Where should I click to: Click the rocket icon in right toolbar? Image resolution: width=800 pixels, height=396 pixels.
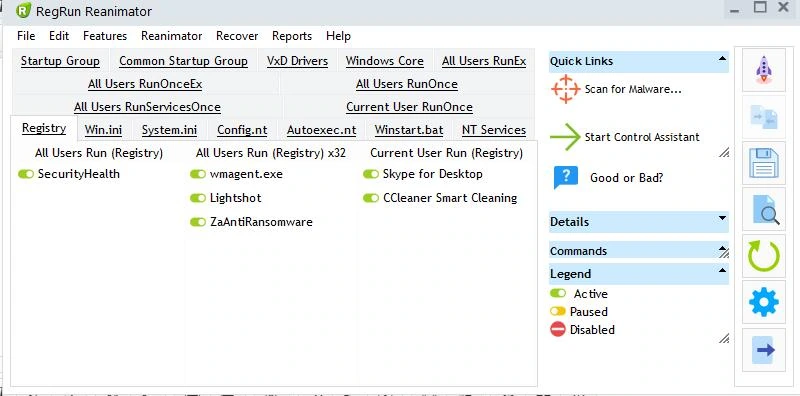[764, 70]
